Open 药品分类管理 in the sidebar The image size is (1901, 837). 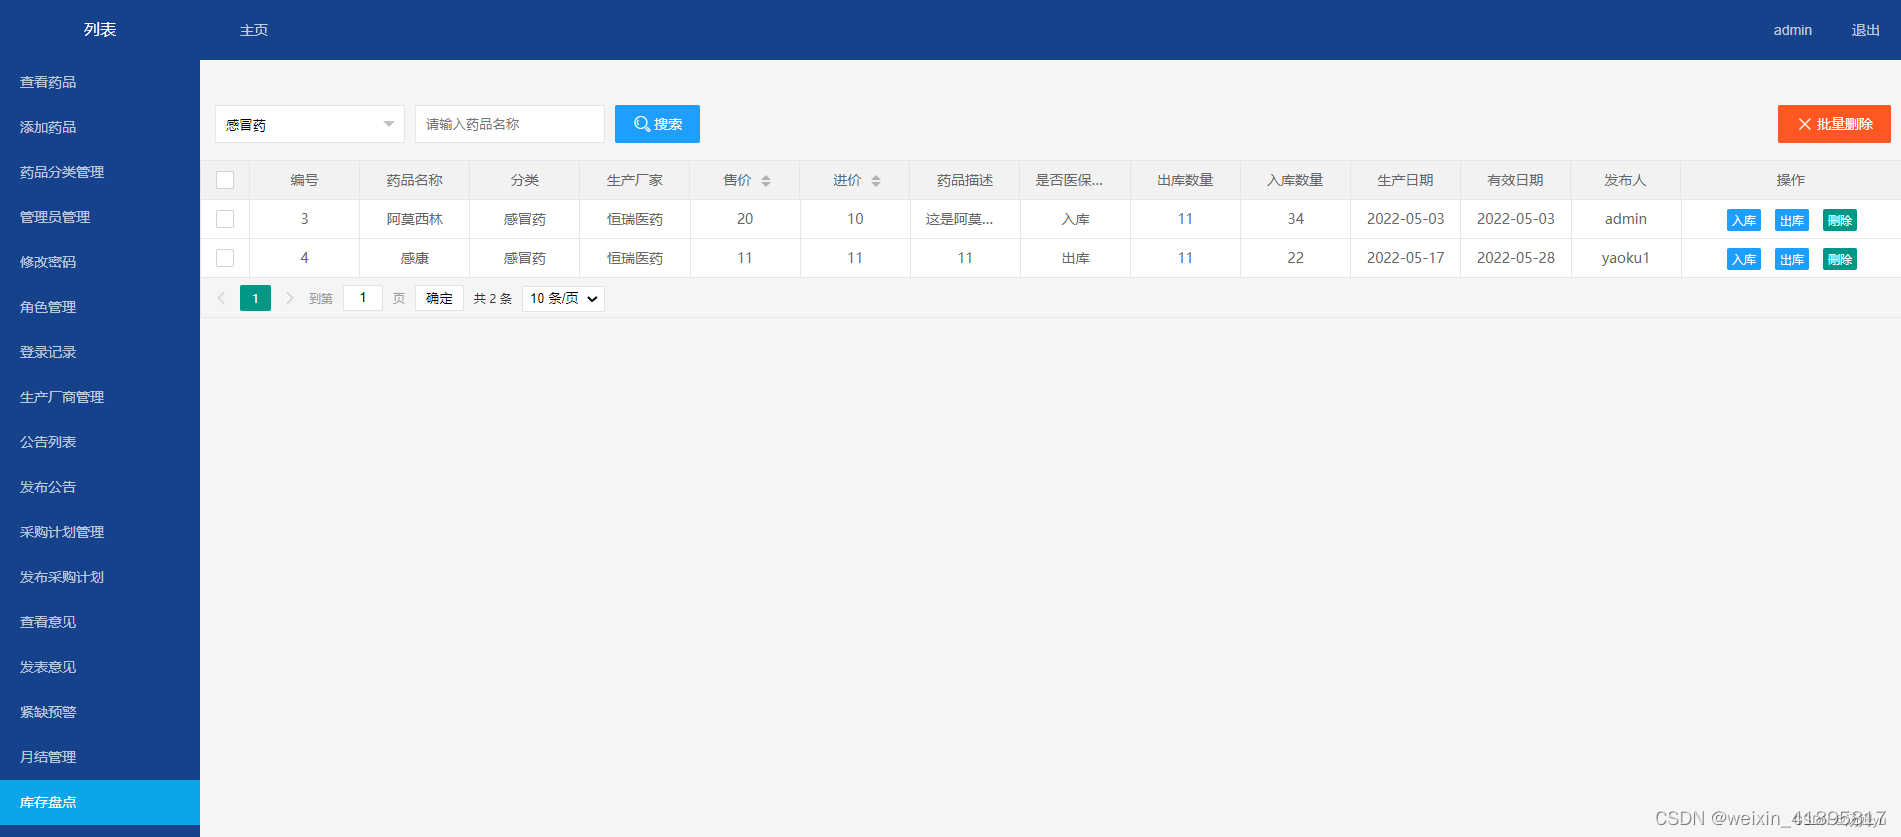tap(100, 172)
